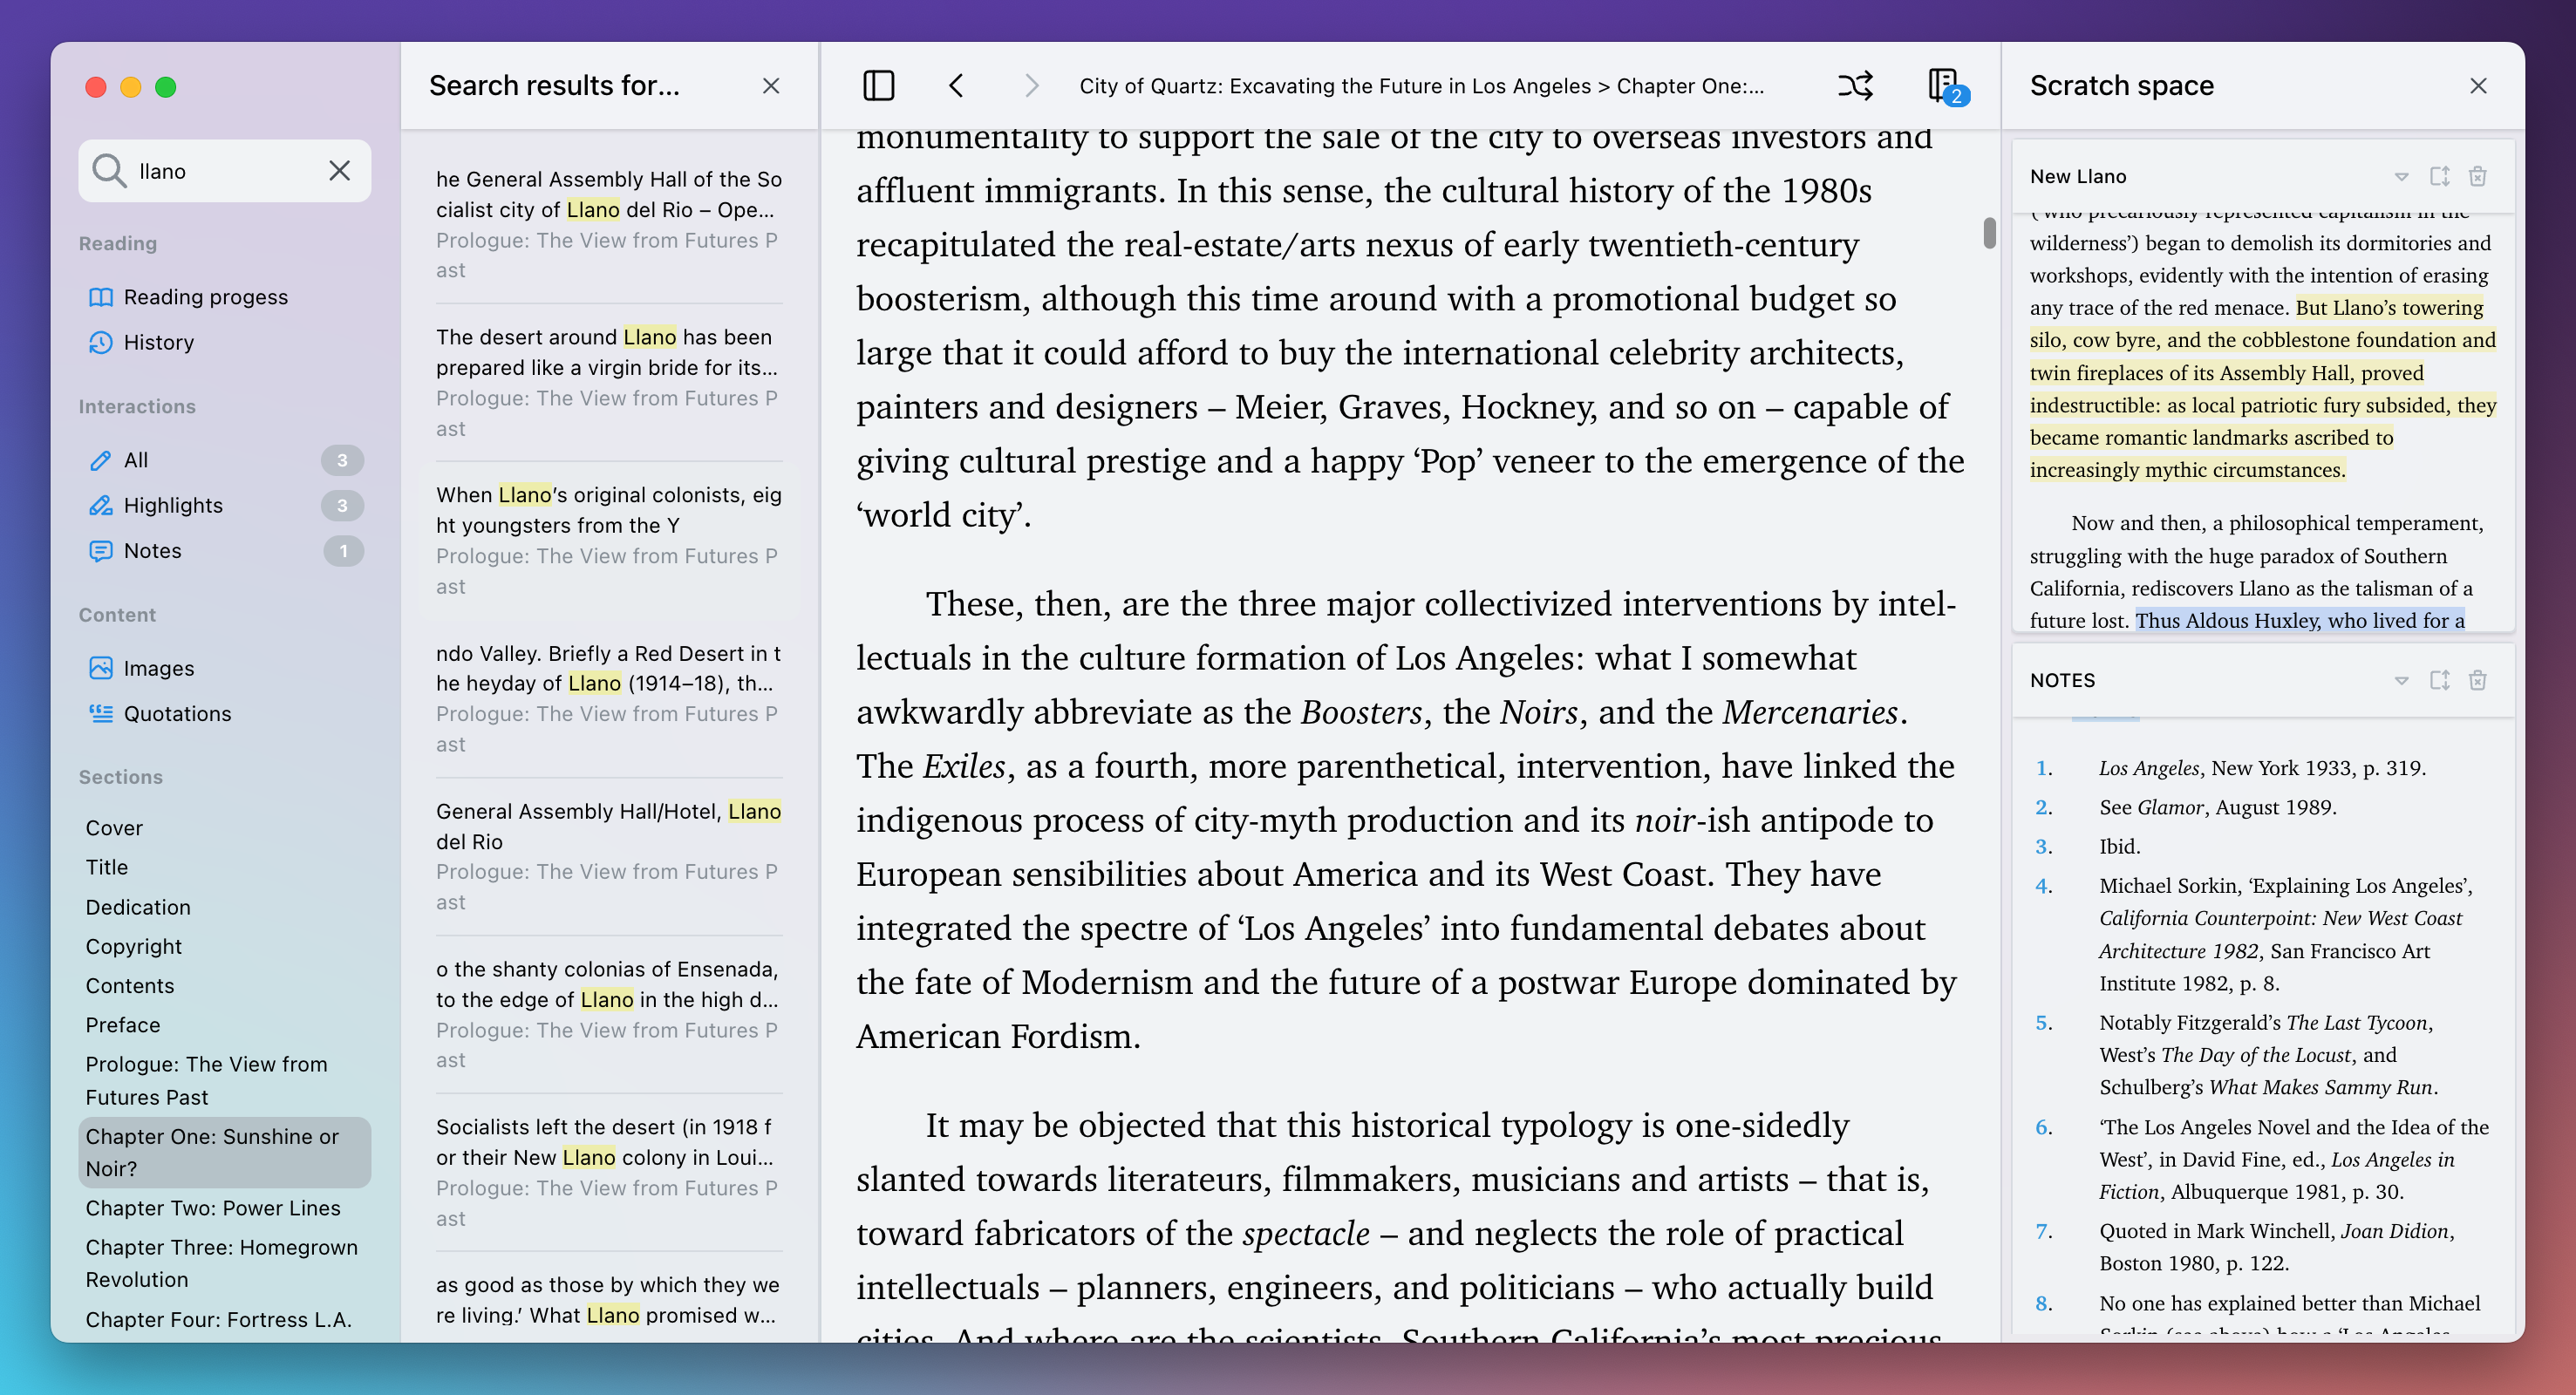Clear the llano search field

[x=340, y=171]
